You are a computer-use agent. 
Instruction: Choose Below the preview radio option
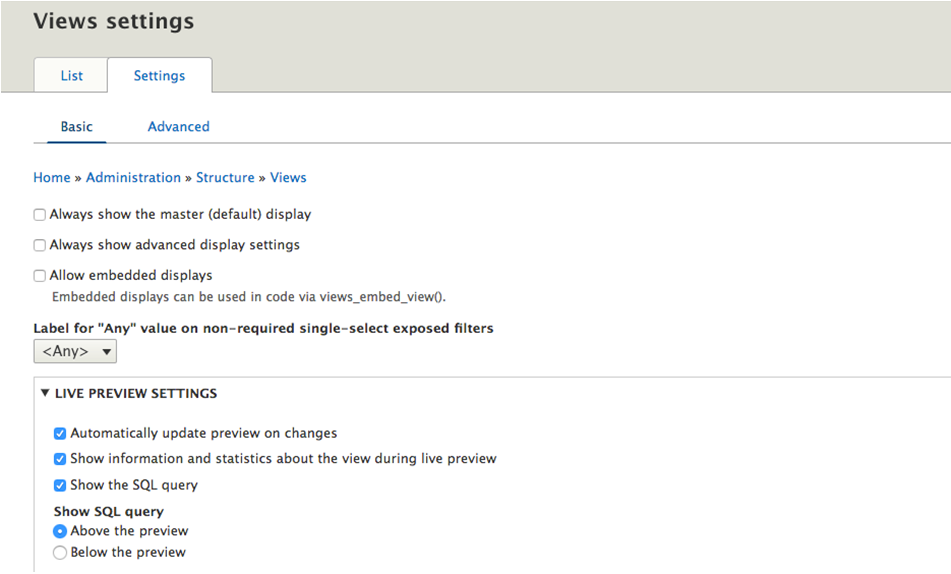click(x=60, y=553)
